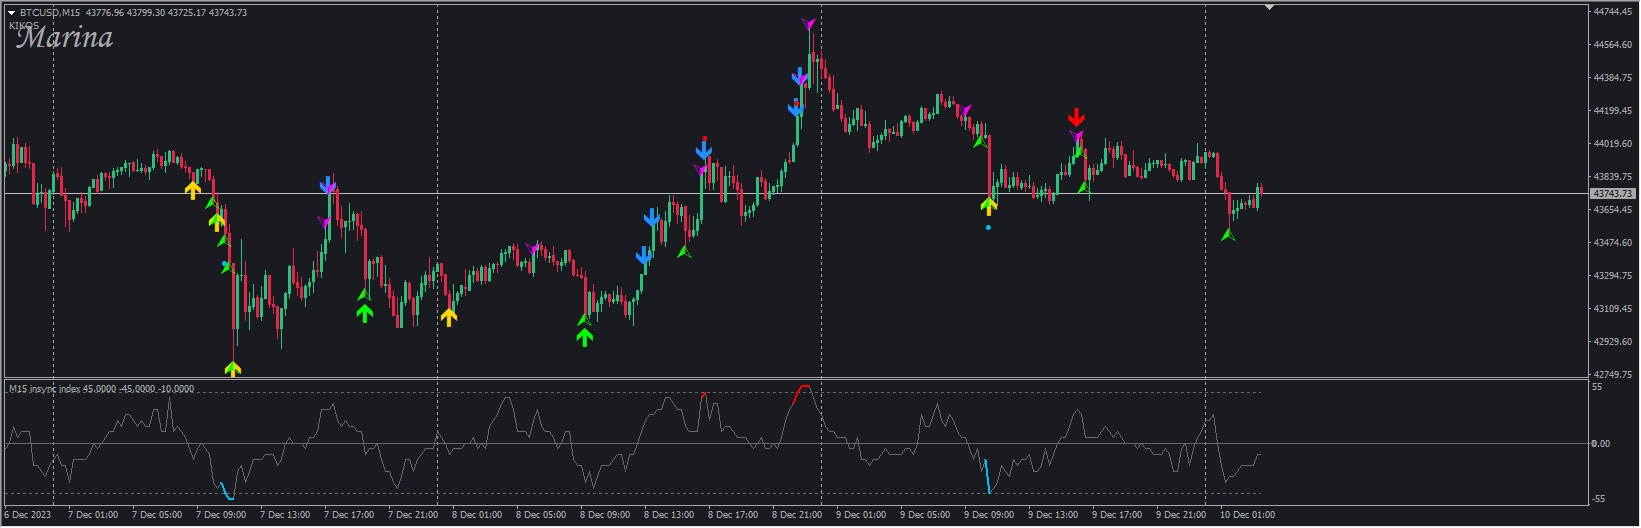This screenshot has height=528, width=1641.
Task: Click the small cyan dot below 9 Dec yellow arrow
Action: (x=988, y=228)
